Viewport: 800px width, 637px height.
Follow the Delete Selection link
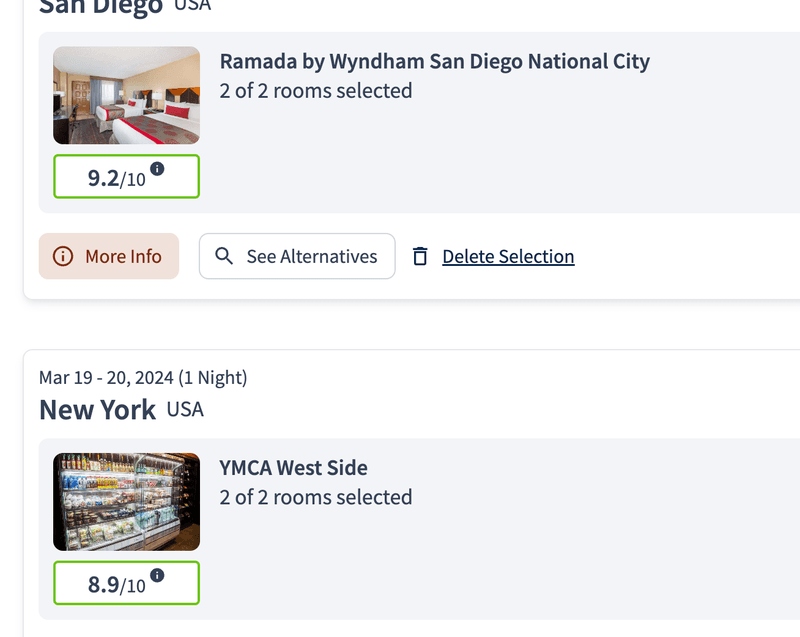[x=508, y=257]
